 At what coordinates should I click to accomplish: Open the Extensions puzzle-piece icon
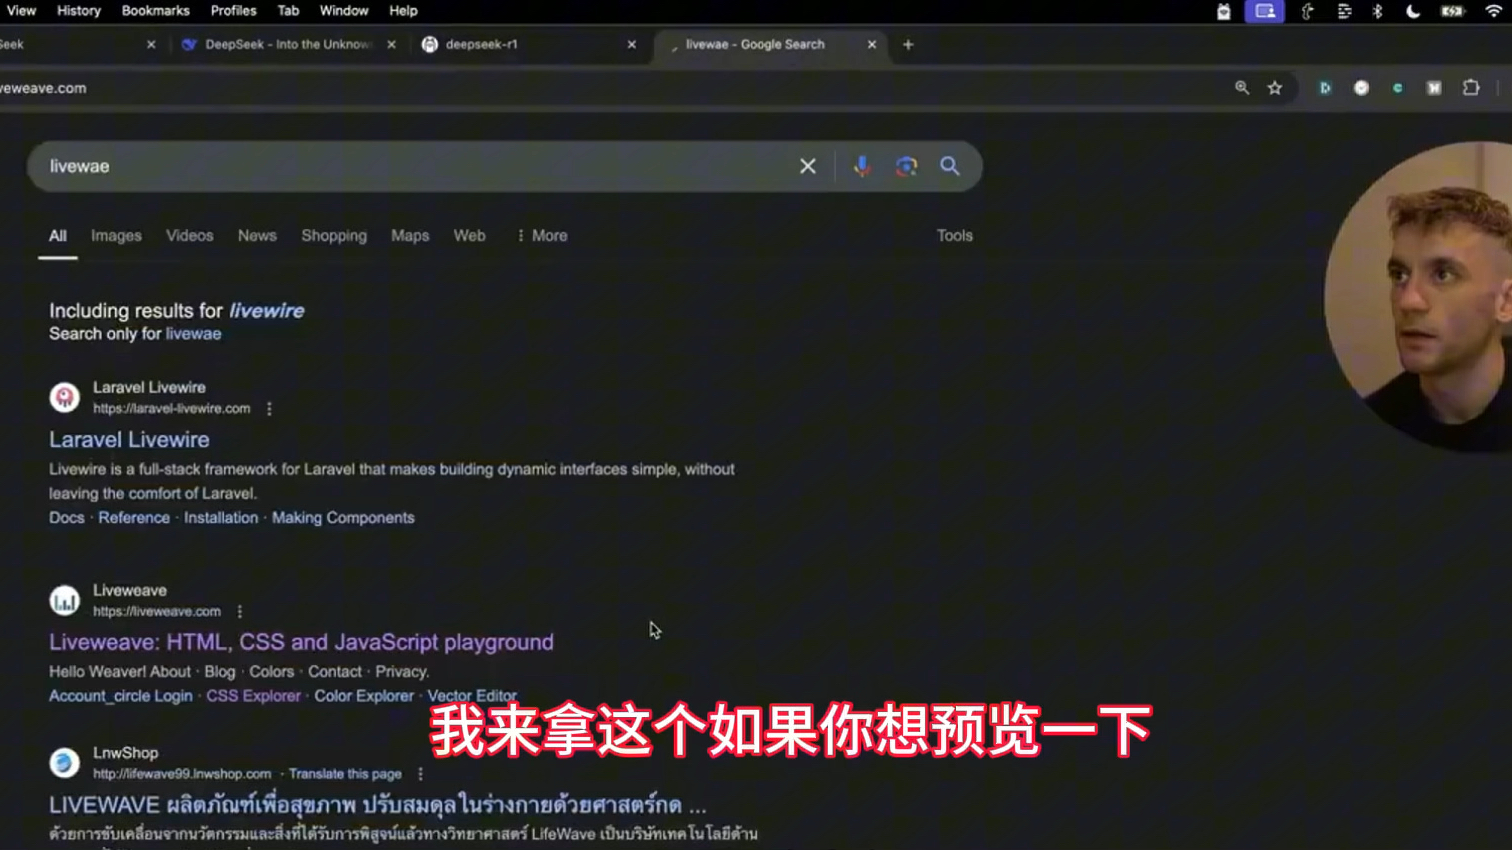click(1470, 88)
